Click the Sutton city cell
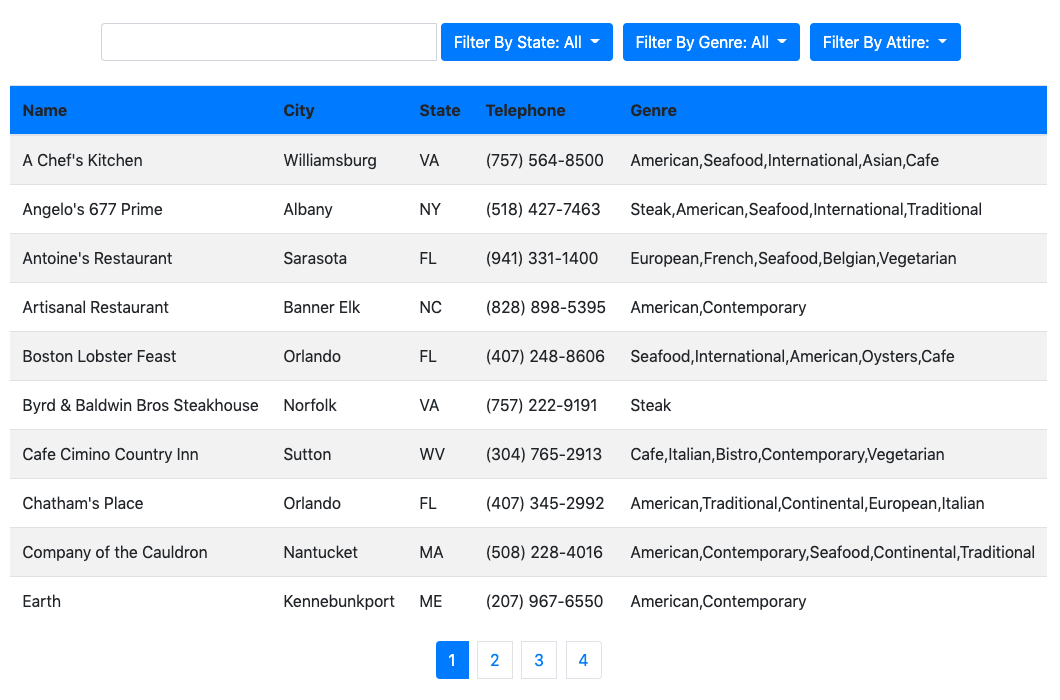The height and width of the screenshot is (700, 1060). [307, 454]
